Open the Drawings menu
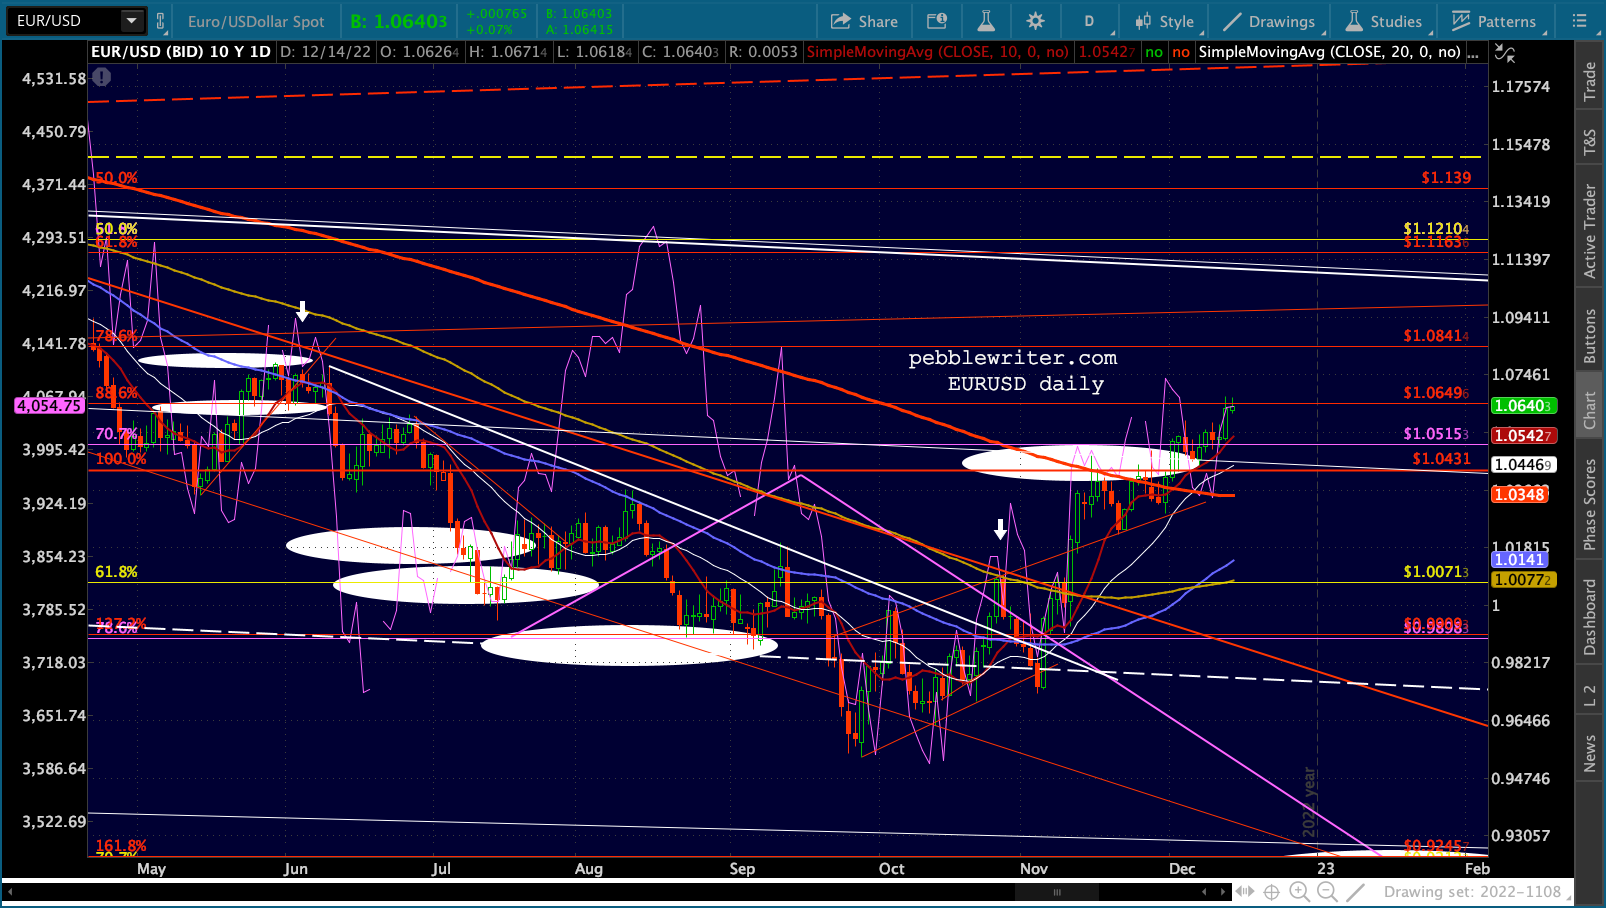This screenshot has width=1606, height=908. coord(1270,21)
